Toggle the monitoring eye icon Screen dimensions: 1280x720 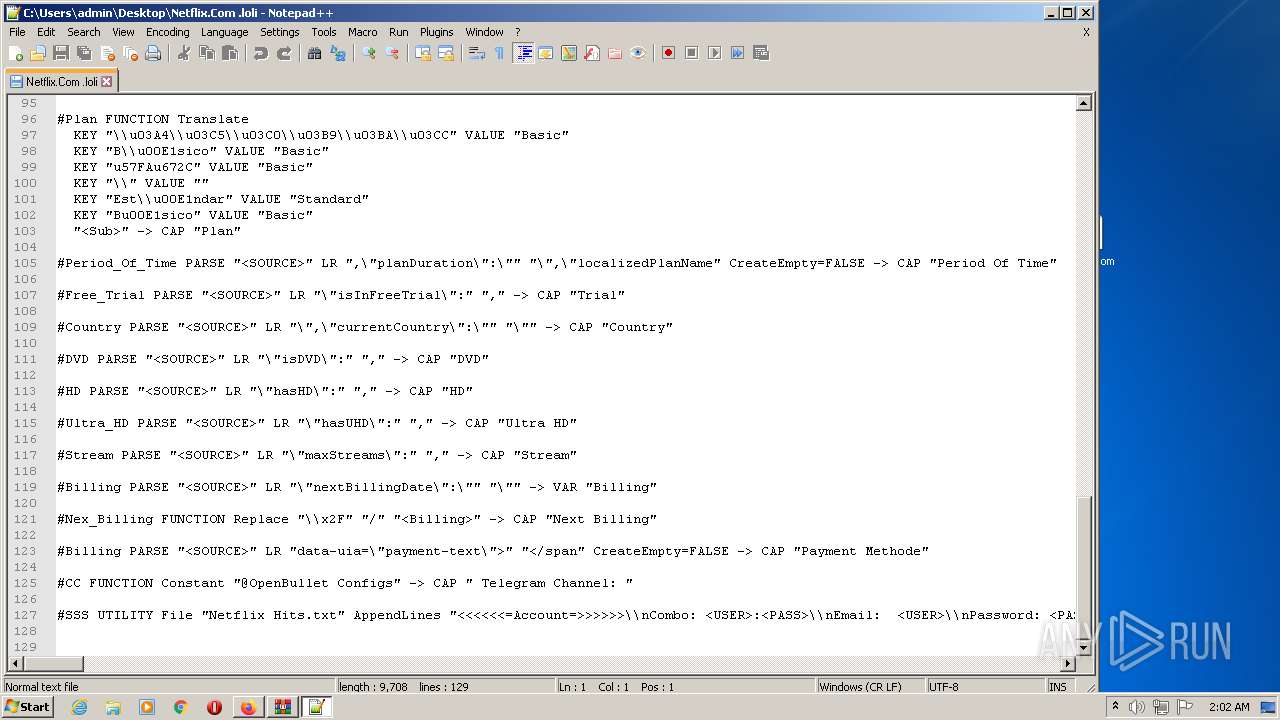(638, 53)
